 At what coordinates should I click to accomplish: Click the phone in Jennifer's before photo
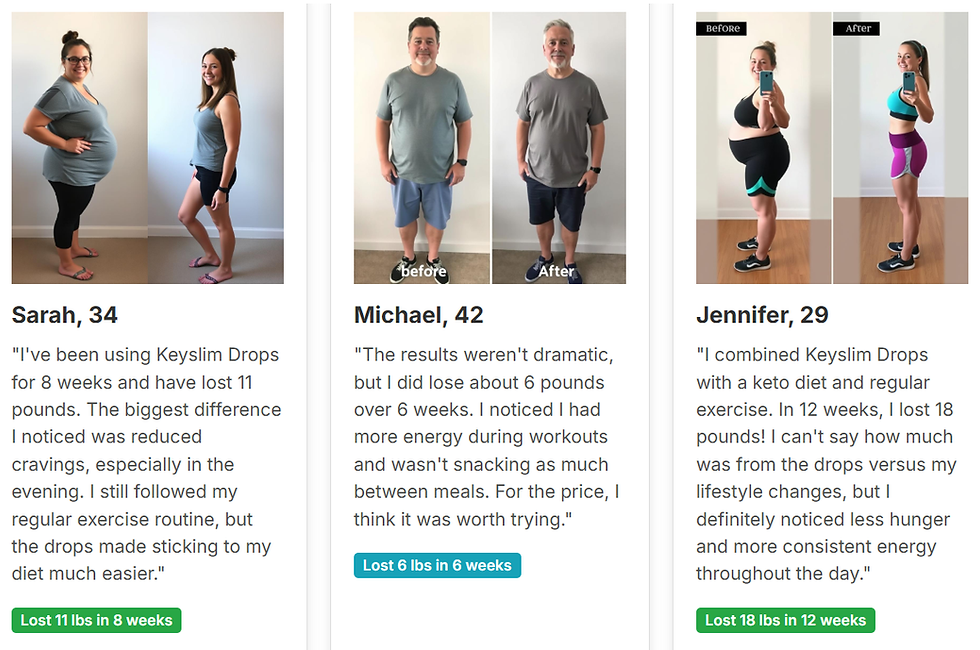767,82
